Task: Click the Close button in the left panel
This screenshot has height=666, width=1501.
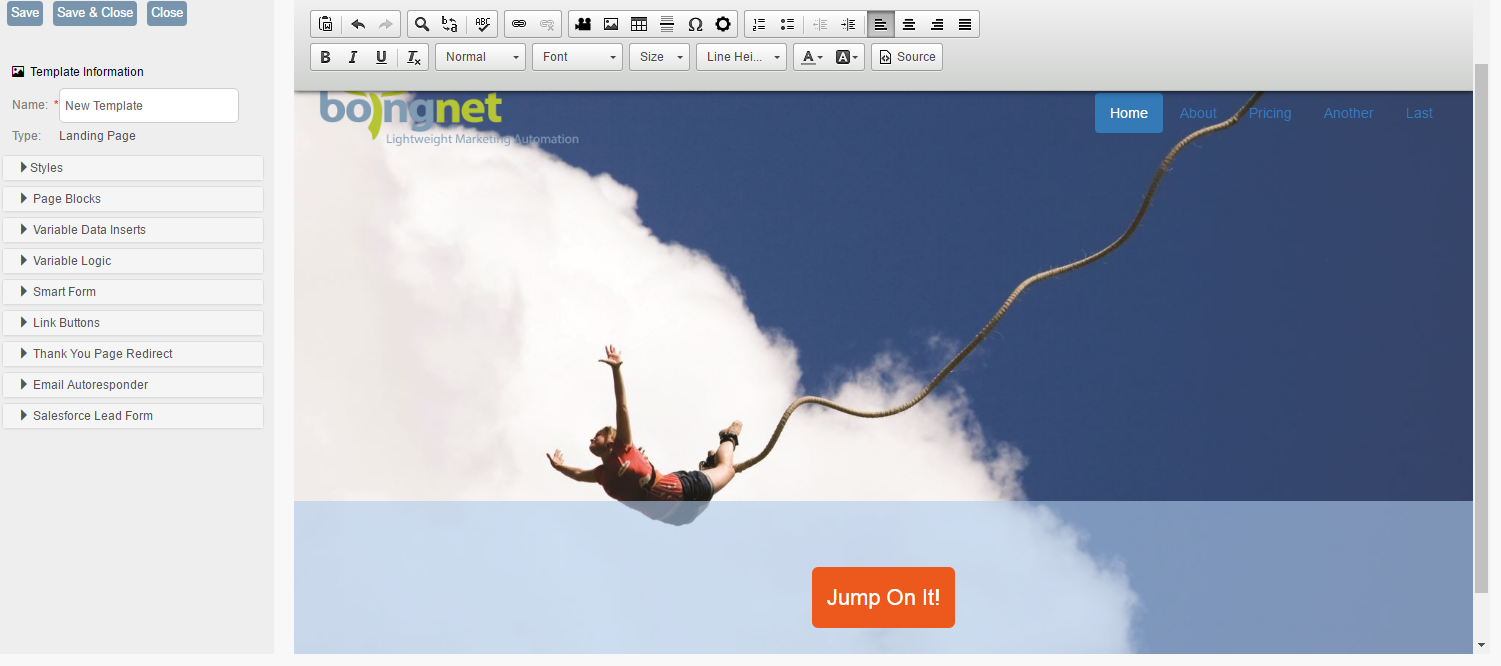Action: (x=167, y=13)
